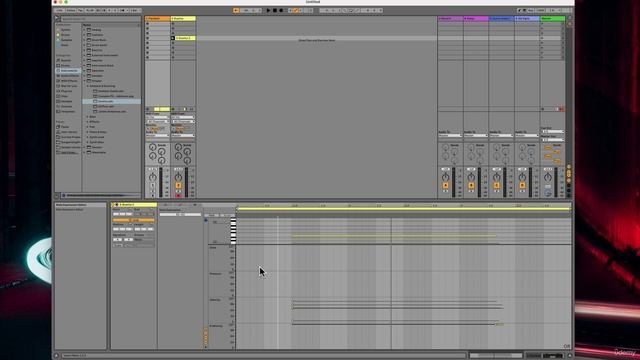Toggle return track C activator button
Screen dimensions: 640x360
tap(497, 186)
